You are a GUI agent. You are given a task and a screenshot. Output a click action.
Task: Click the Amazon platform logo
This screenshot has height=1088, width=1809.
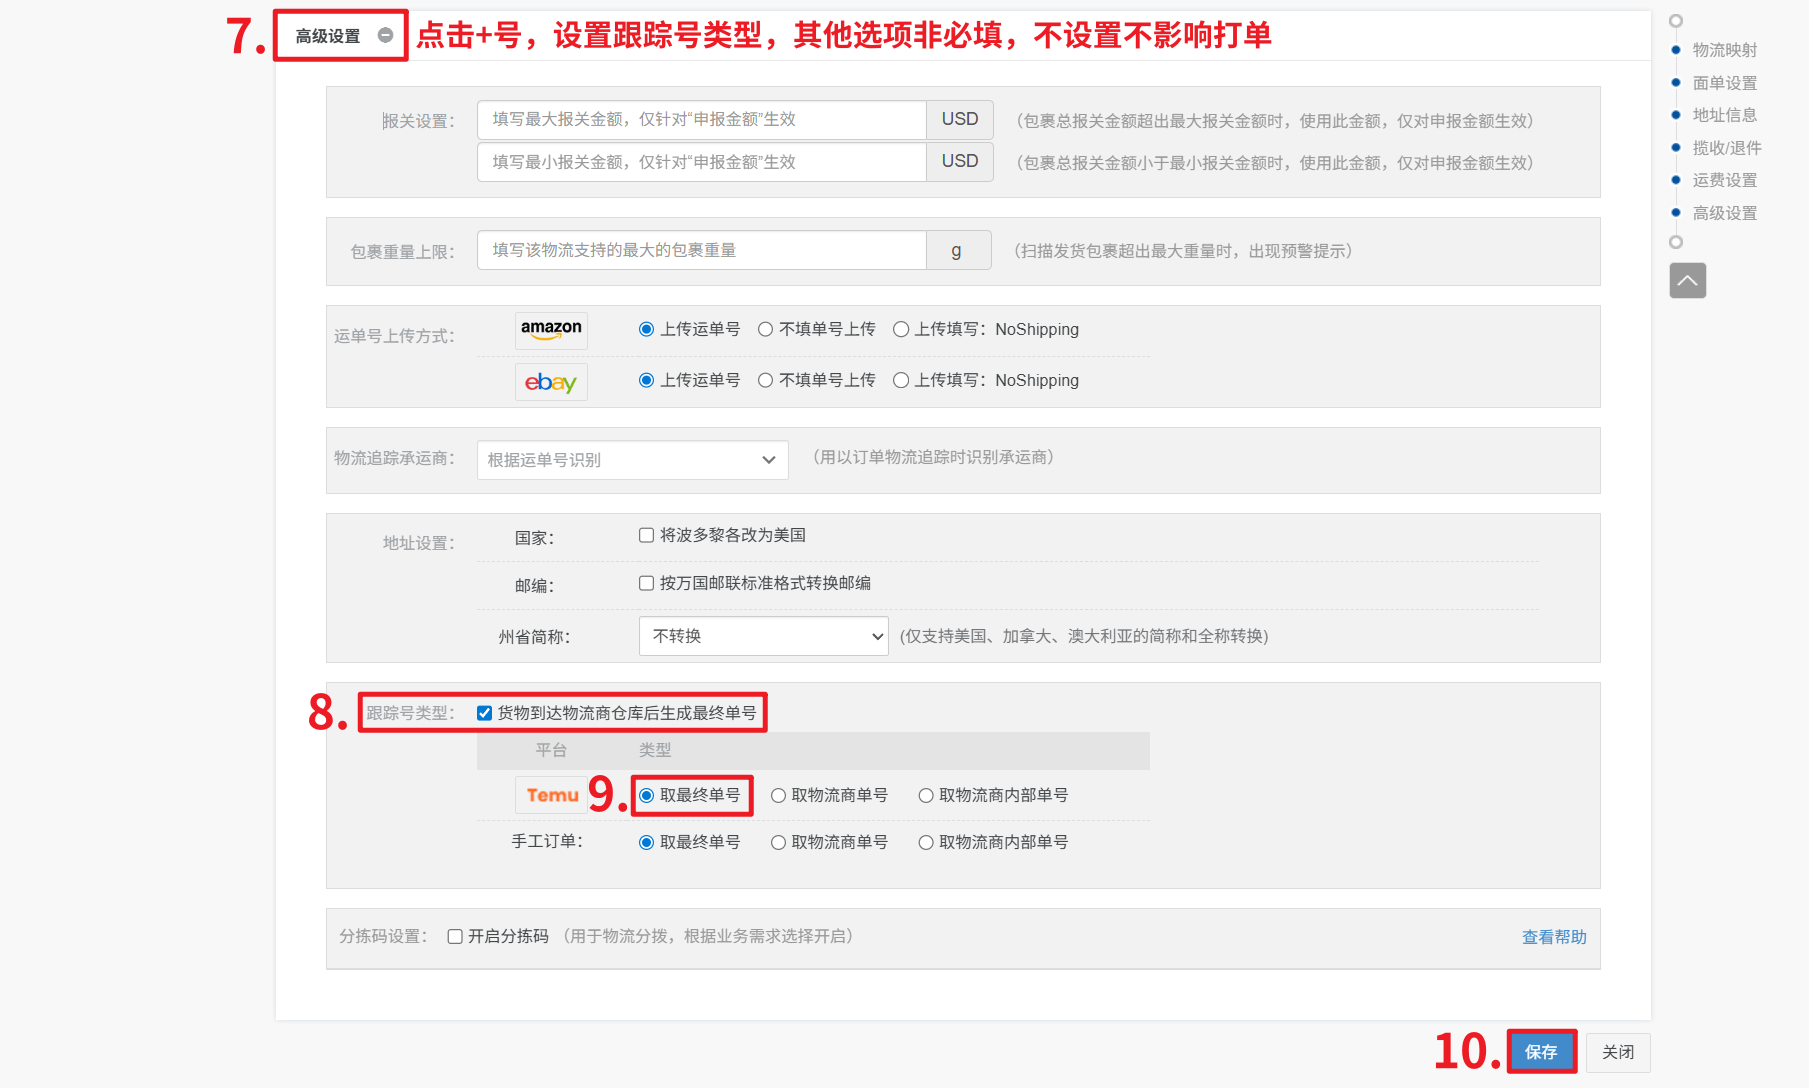tap(551, 330)
